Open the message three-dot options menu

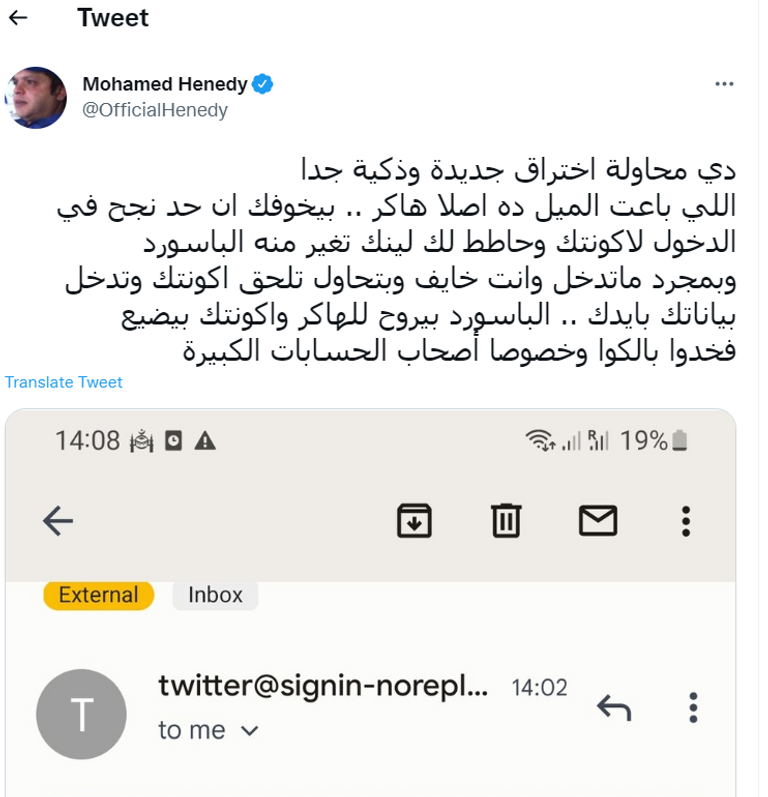693,708
